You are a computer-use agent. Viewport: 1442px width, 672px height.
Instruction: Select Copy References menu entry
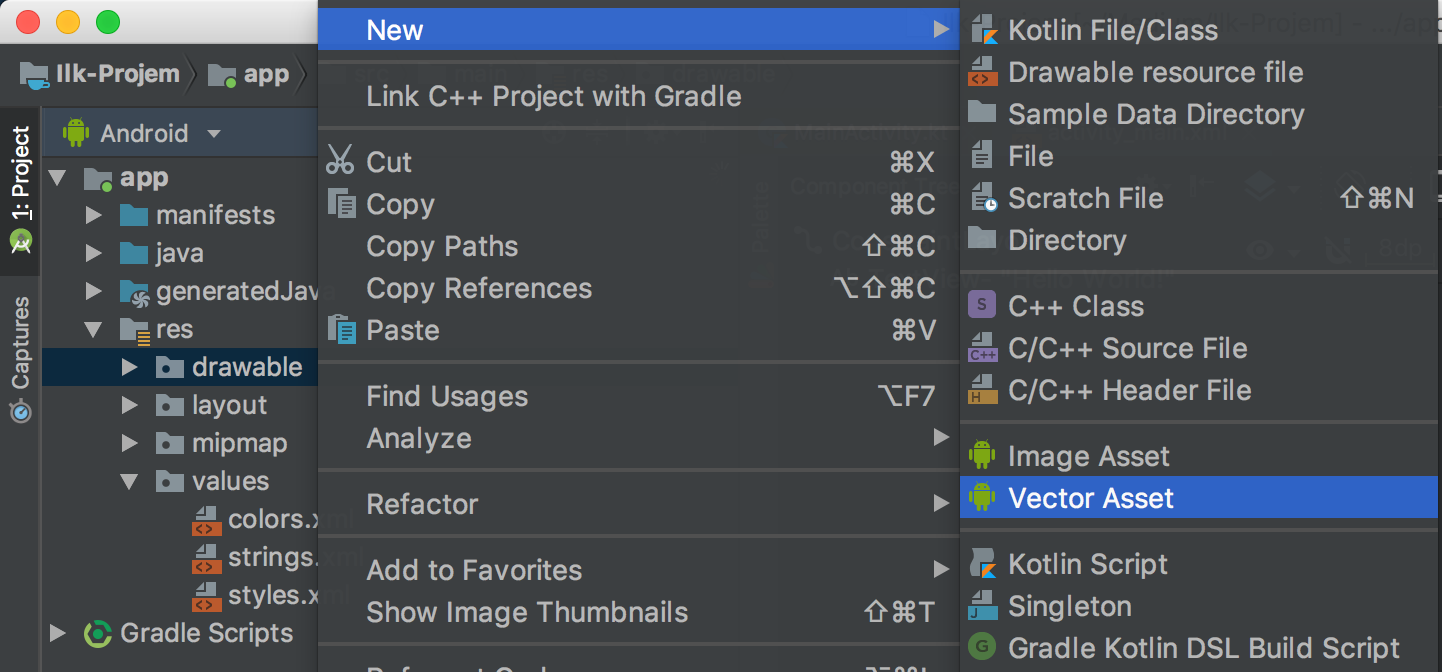[638, 288]
